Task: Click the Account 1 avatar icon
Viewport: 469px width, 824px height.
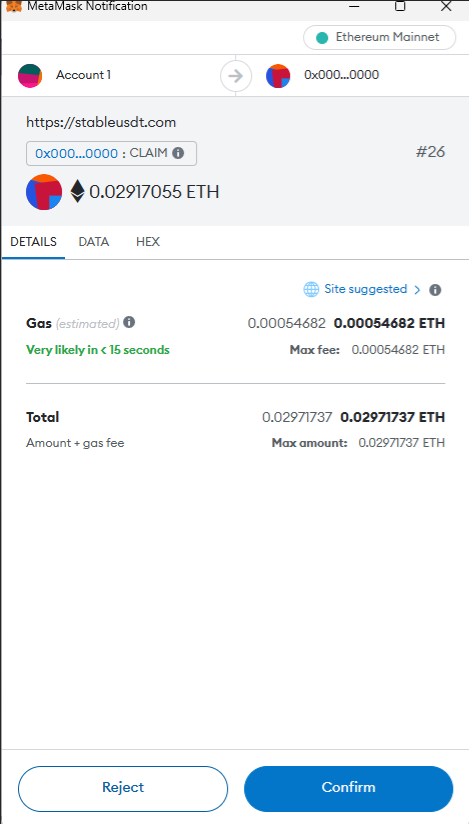Action: (x=30, y=75)
